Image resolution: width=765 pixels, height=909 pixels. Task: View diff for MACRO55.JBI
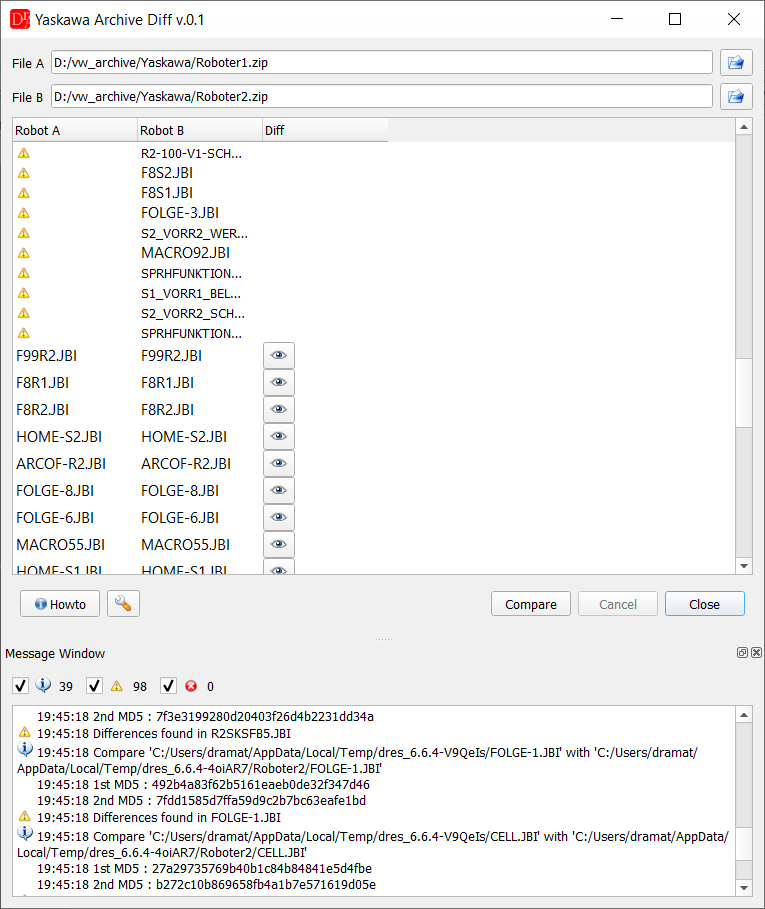[x=279, y=544]
